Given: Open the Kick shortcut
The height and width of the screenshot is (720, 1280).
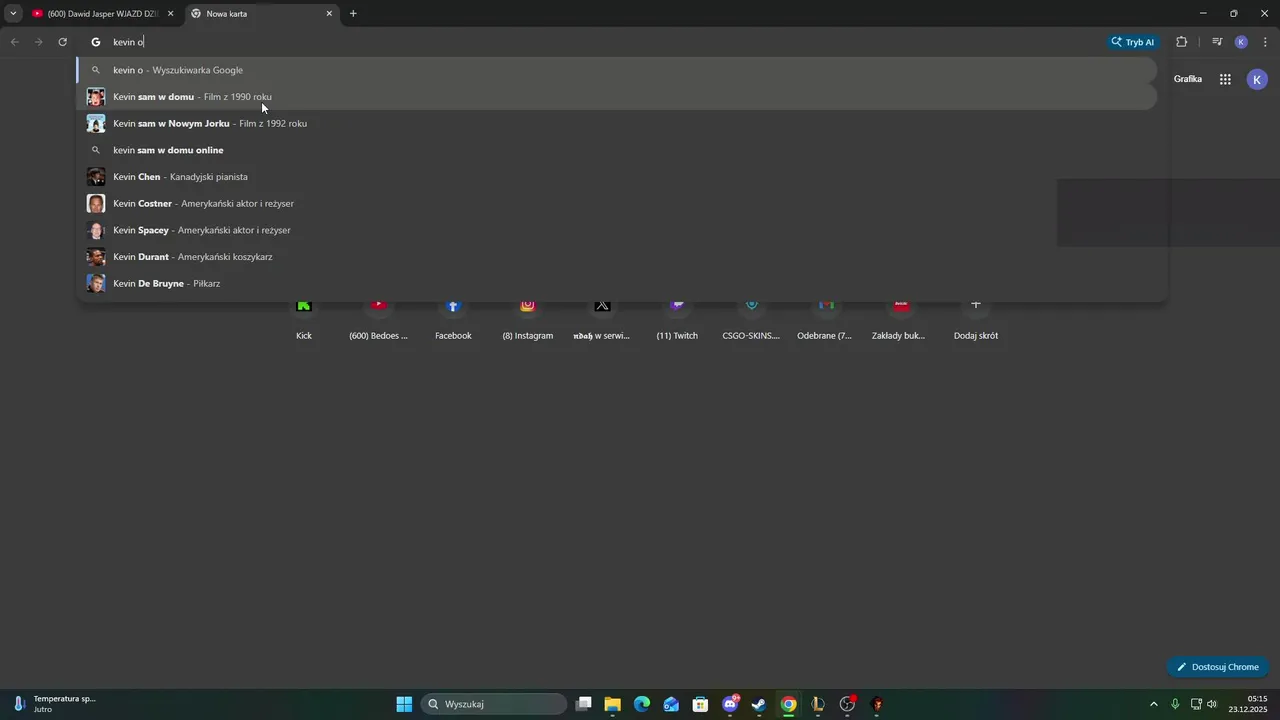Looking at the screenshot, I should click(x=304, y=320).
